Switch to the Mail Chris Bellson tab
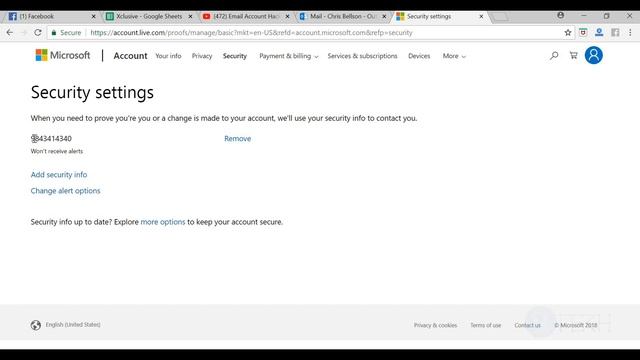The image size is (640, 360). pyautogui.click(x=342, y=16)
